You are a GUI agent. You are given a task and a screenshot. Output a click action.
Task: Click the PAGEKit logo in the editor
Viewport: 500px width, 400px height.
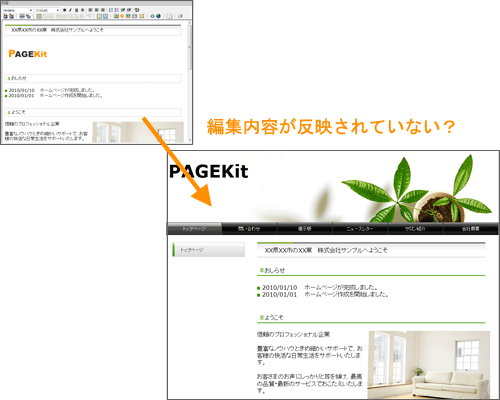28,54
